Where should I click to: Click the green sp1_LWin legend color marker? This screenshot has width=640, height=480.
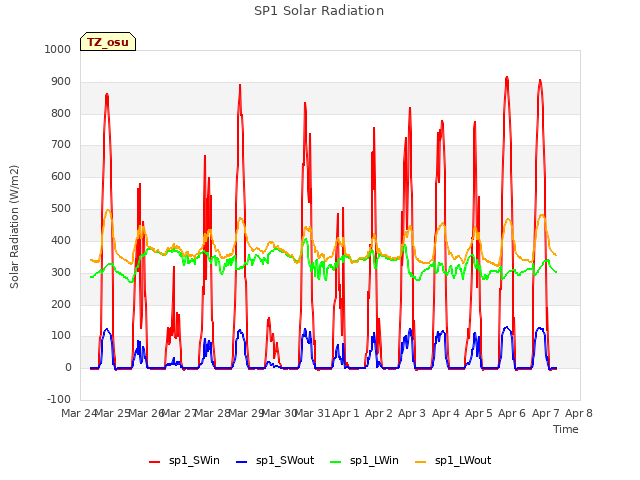point(336,462)
